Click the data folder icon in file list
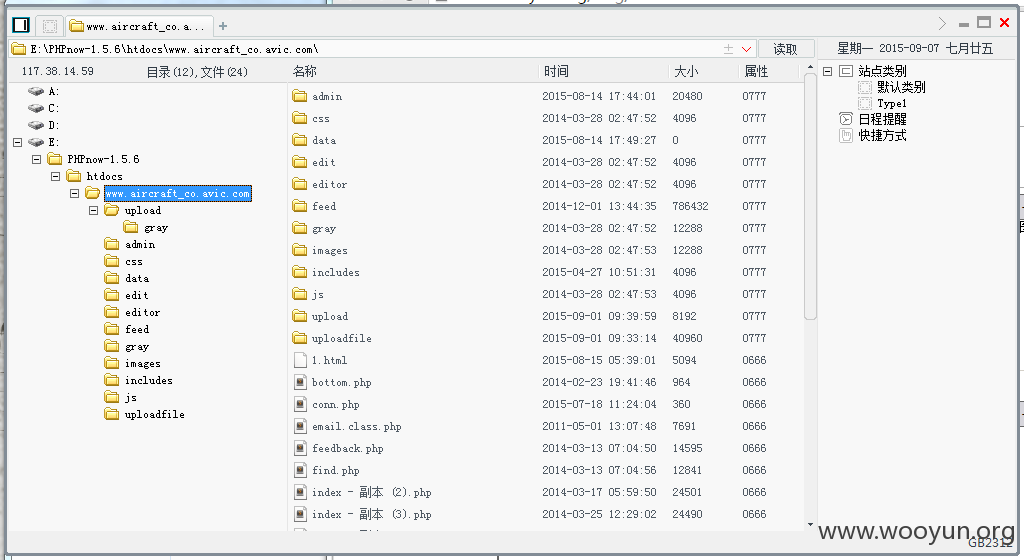The height and width of the screenshot is (560, 1024). pyautogui.click(x=300, y=140)
